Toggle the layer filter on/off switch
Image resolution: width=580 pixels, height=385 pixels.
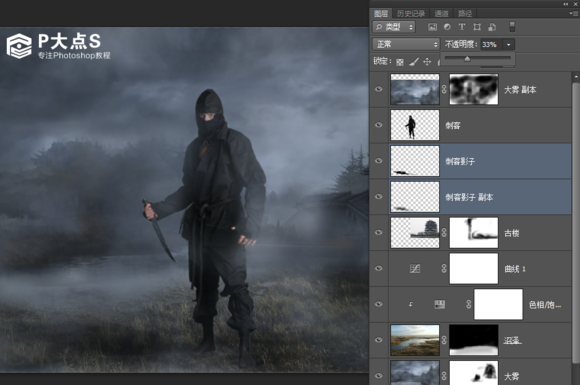click(512, 27)
